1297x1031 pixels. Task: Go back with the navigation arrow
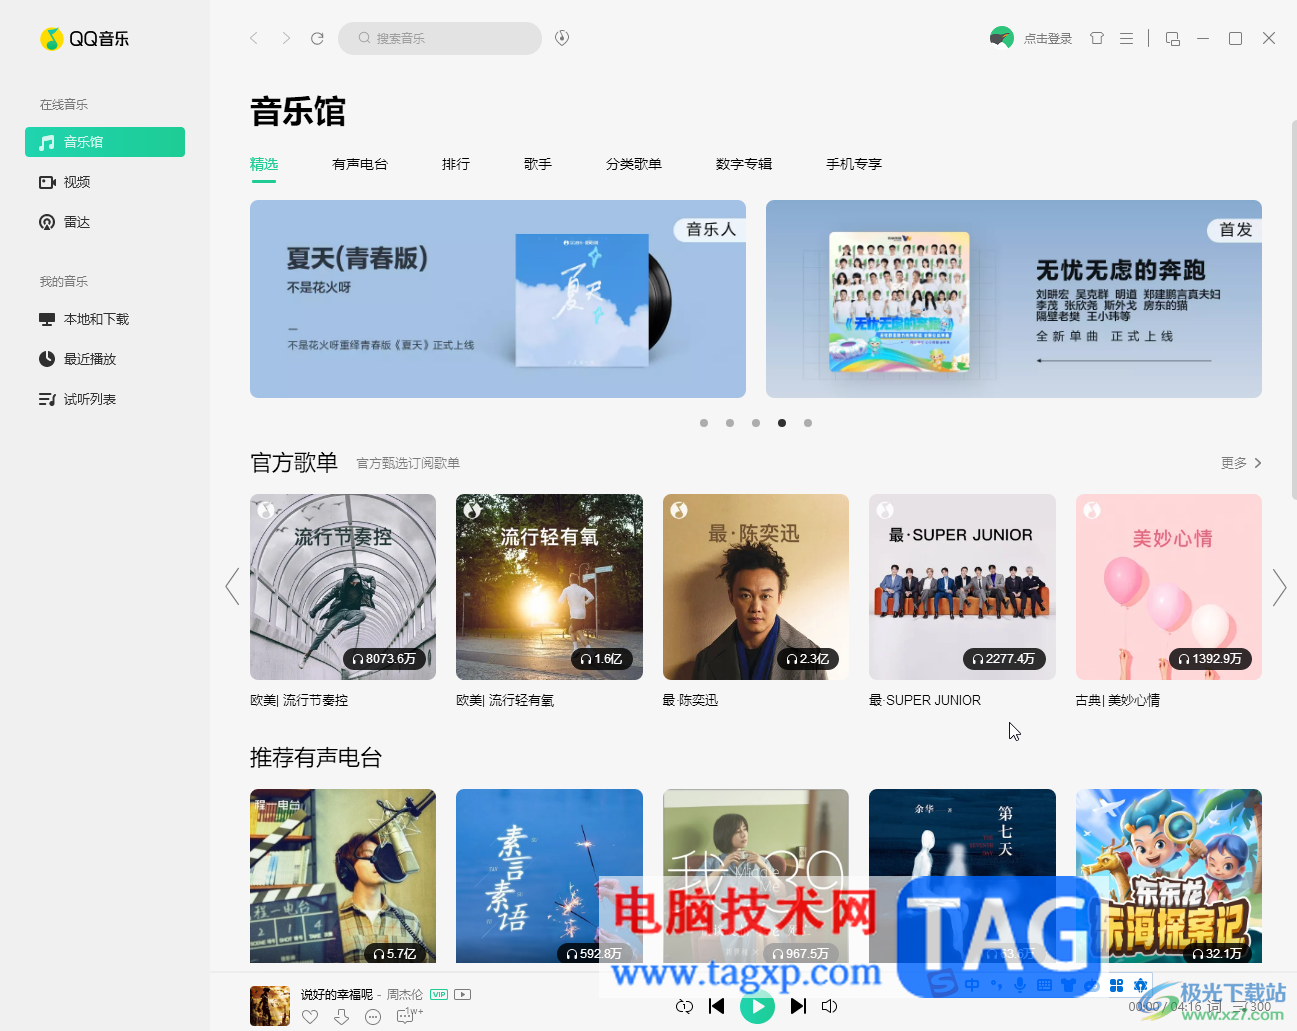tap(254, 38)
